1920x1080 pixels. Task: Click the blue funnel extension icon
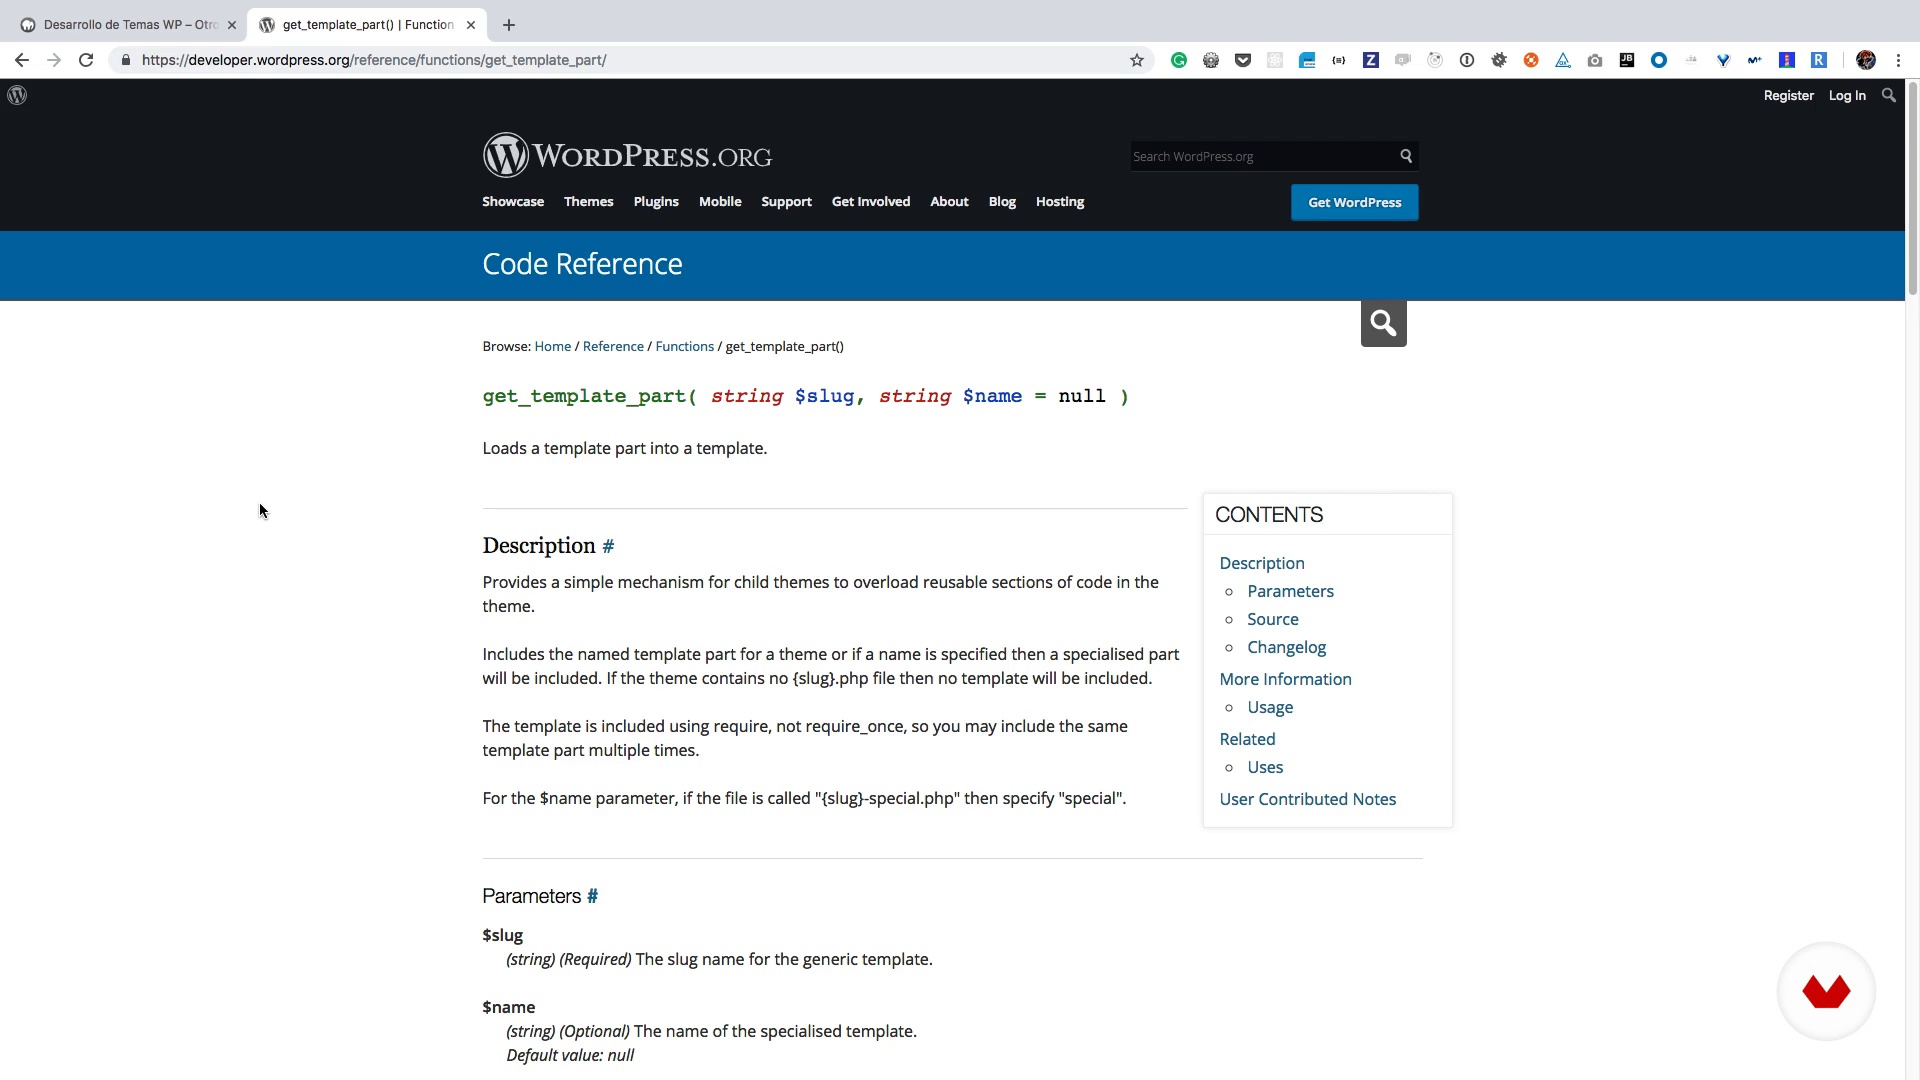[1723, 60]
